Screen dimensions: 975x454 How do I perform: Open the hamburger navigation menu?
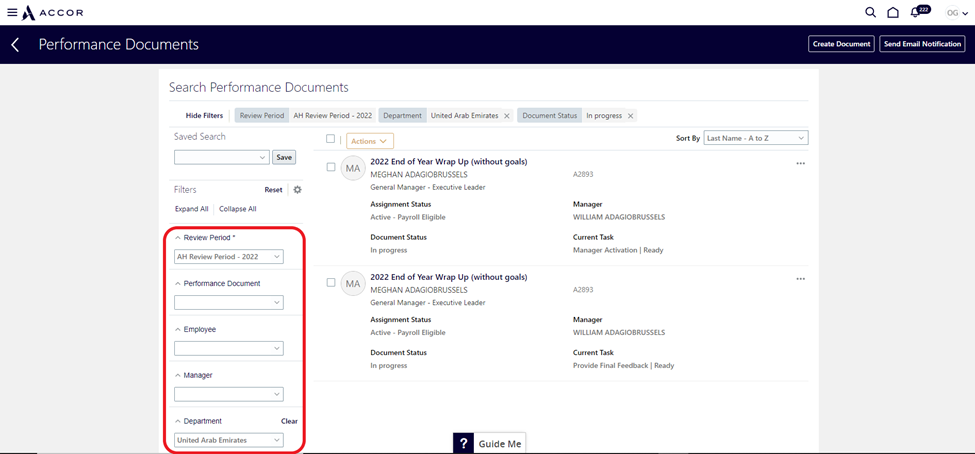pos(12,12)
